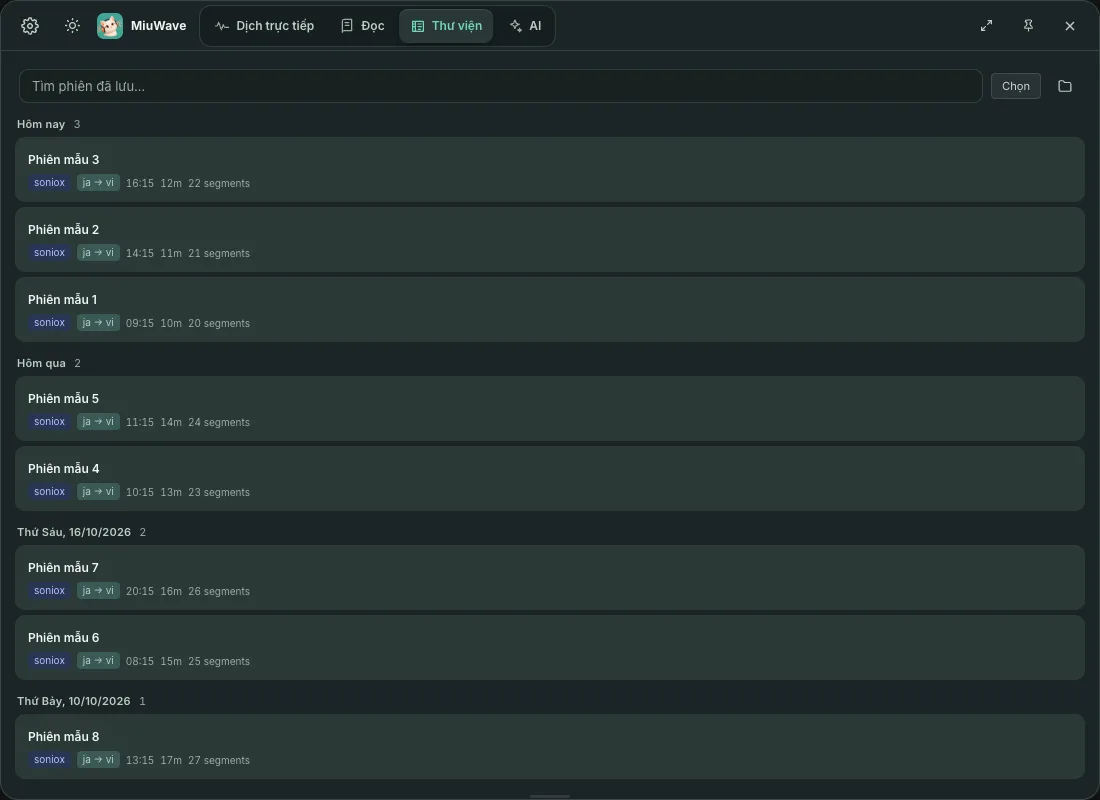Open session Phiên mẫu 8
This screenshot has height=800, width=1100.
tap(550, 747)
